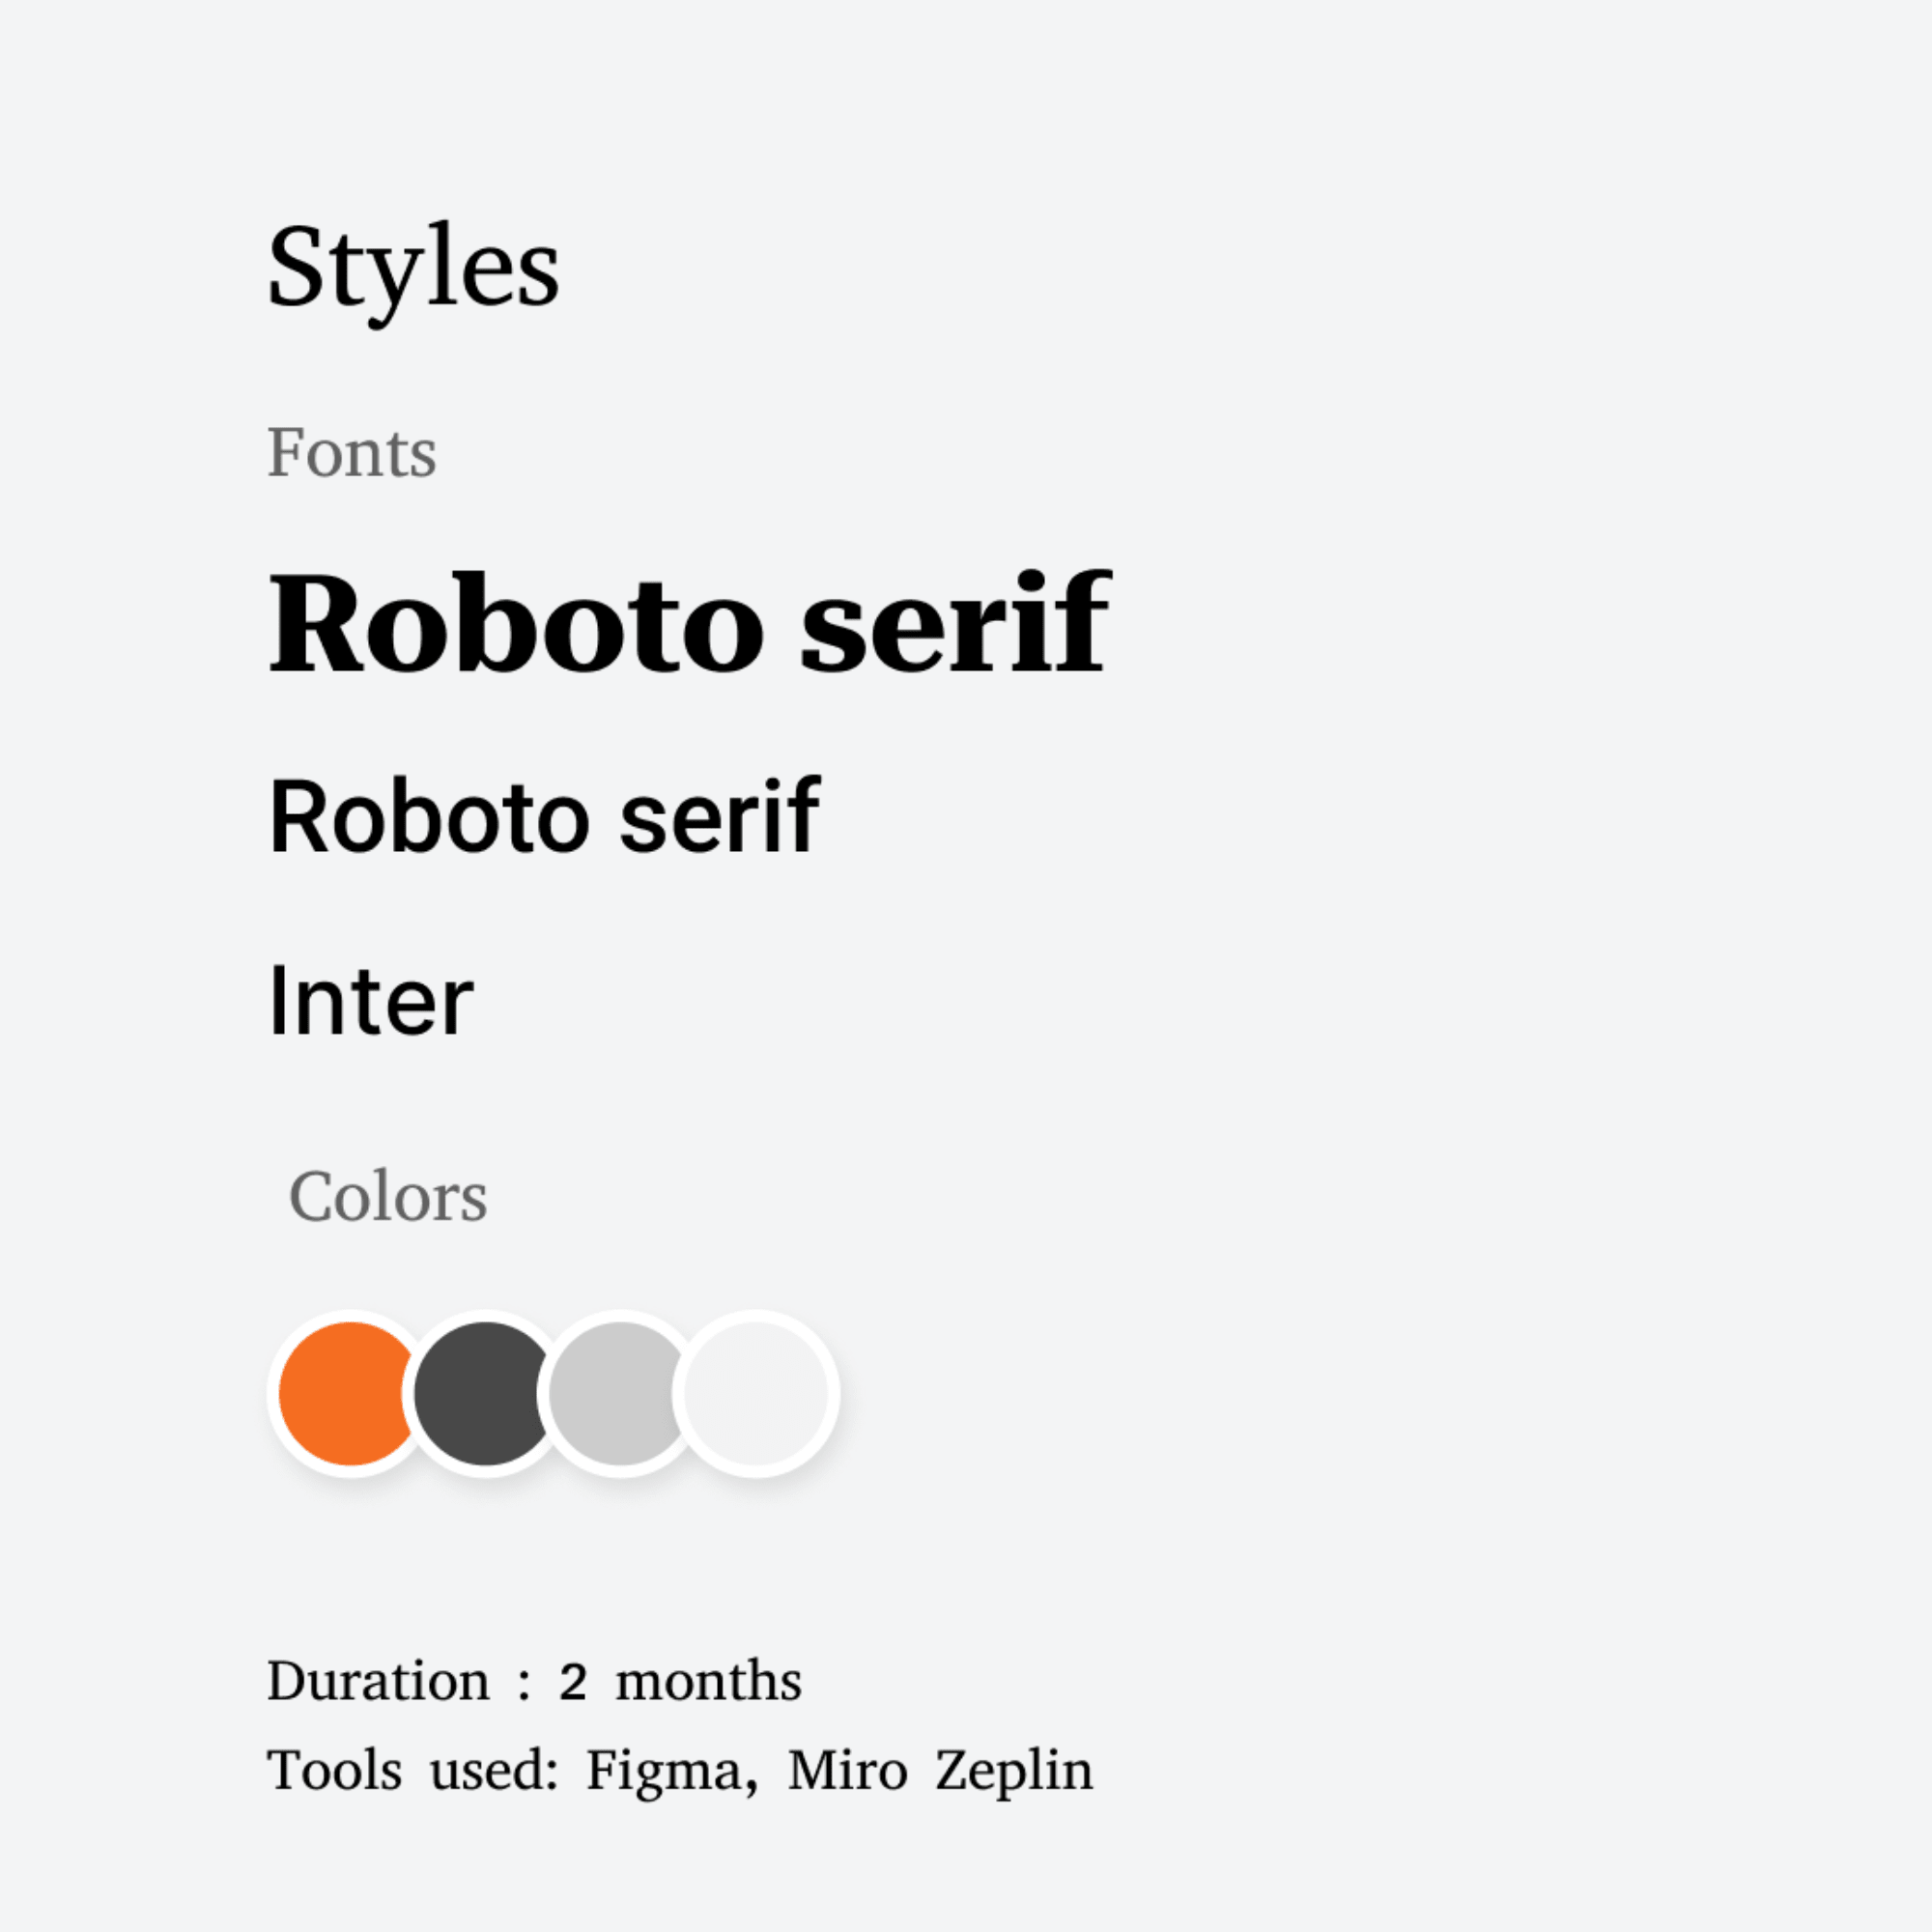Screen dimensions: 1932x1932
Task: Select the Inter font sample
Action: click(370, 1000)
